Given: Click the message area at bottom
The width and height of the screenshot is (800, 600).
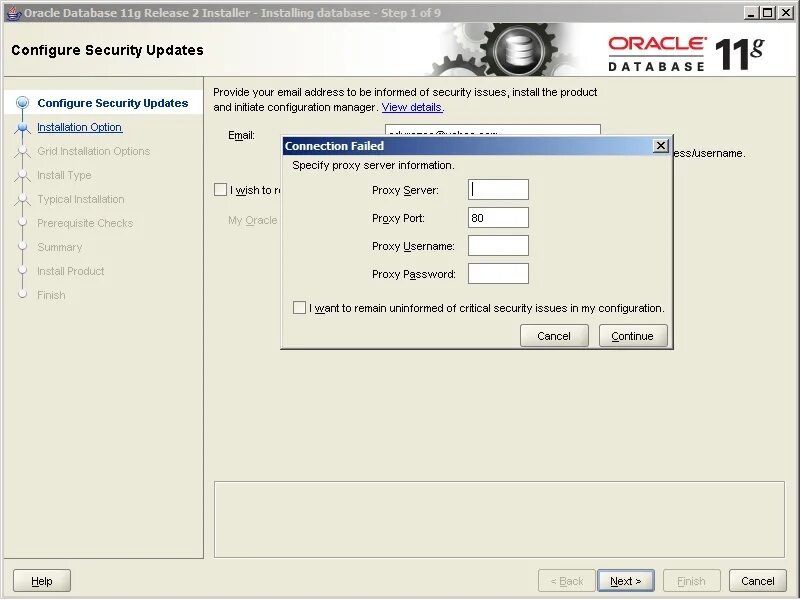Looking at the screenshot, I should coord(499,519).
